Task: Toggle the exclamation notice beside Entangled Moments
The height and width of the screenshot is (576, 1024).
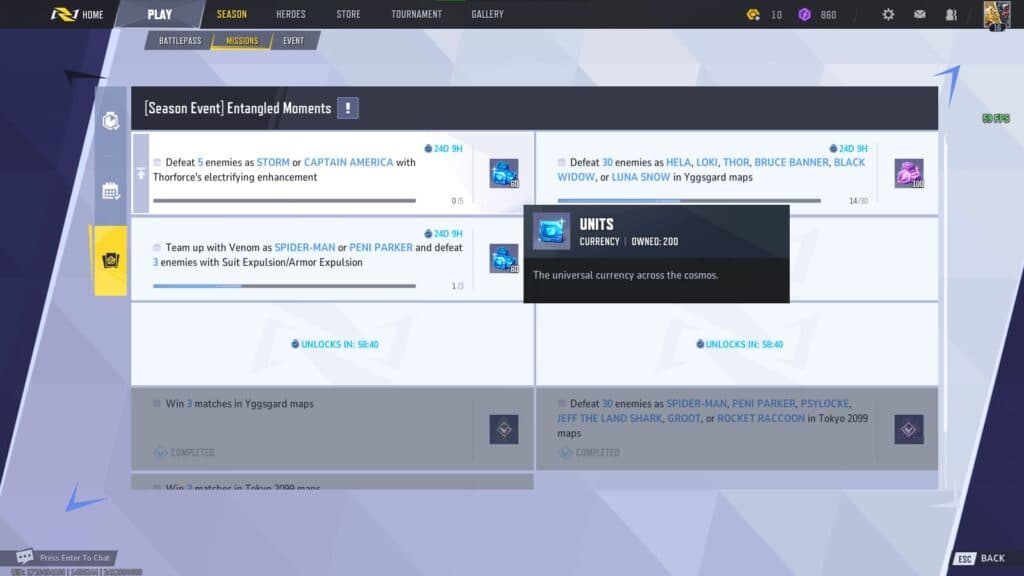Action: point(347,107)
